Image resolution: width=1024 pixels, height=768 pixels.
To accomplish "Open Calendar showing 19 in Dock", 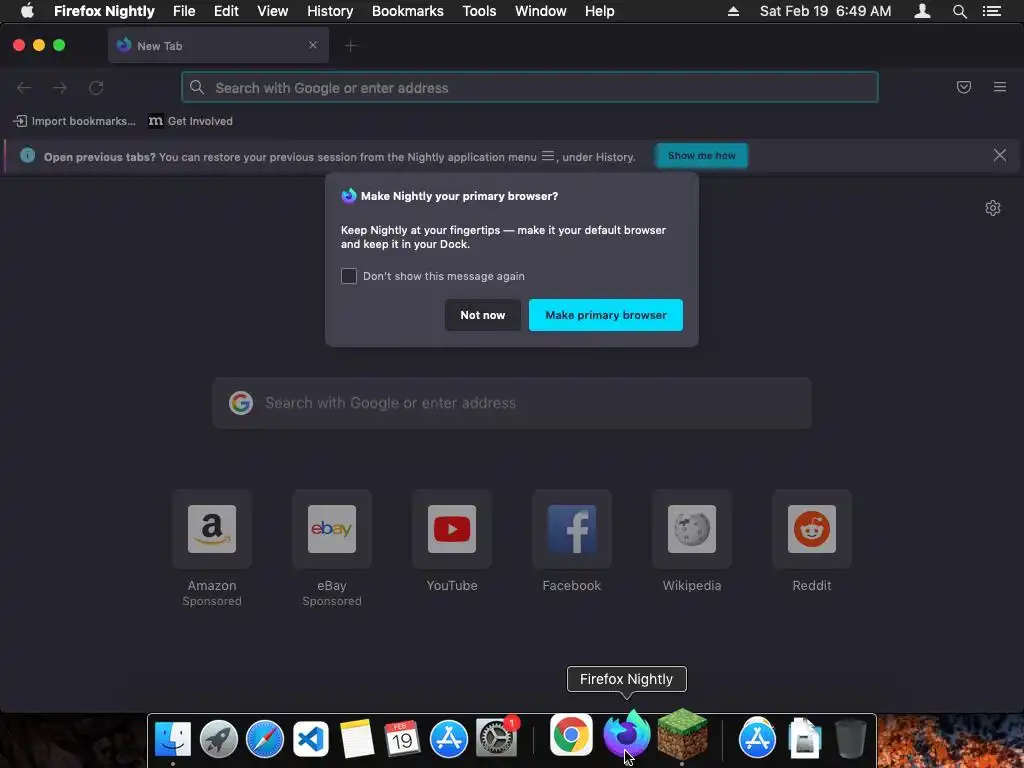I will click(402, 739).
